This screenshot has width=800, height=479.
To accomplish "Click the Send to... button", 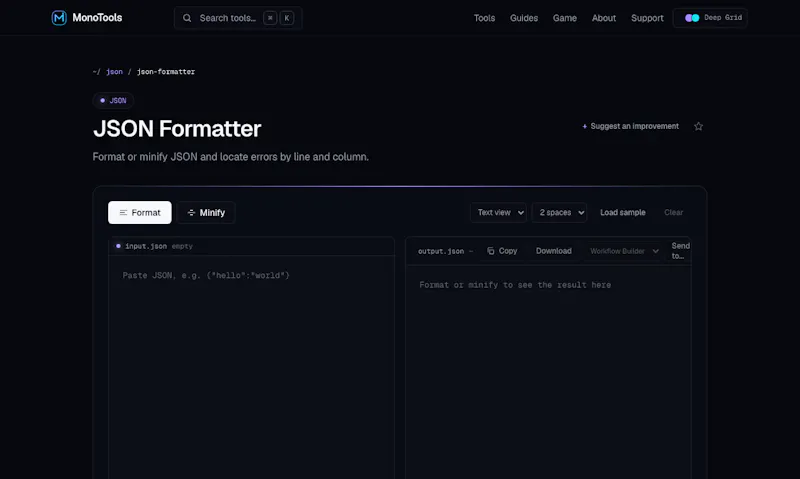I will click(681, 251).
